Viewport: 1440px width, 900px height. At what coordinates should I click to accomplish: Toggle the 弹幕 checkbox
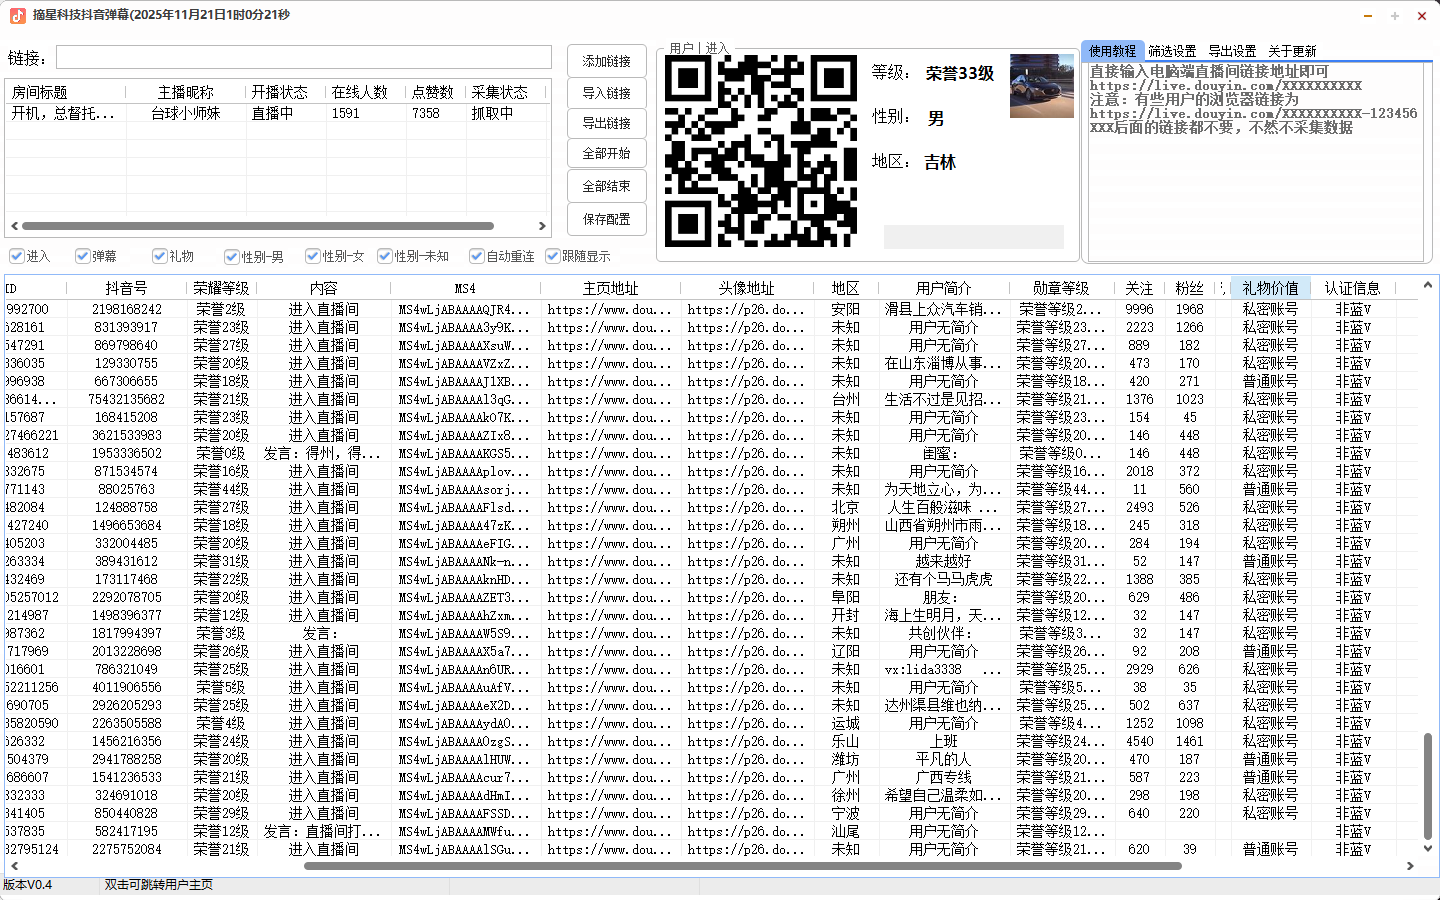83,256
